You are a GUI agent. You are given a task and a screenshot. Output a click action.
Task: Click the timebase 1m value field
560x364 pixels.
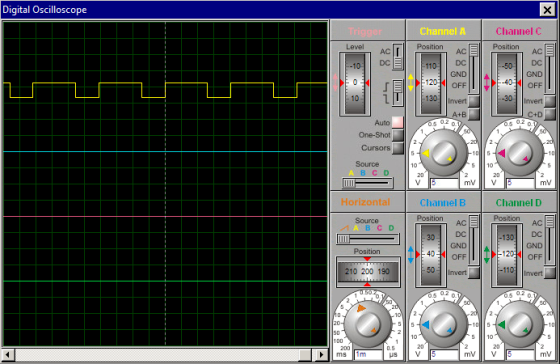pyautogui.click(x=368, y=354)
